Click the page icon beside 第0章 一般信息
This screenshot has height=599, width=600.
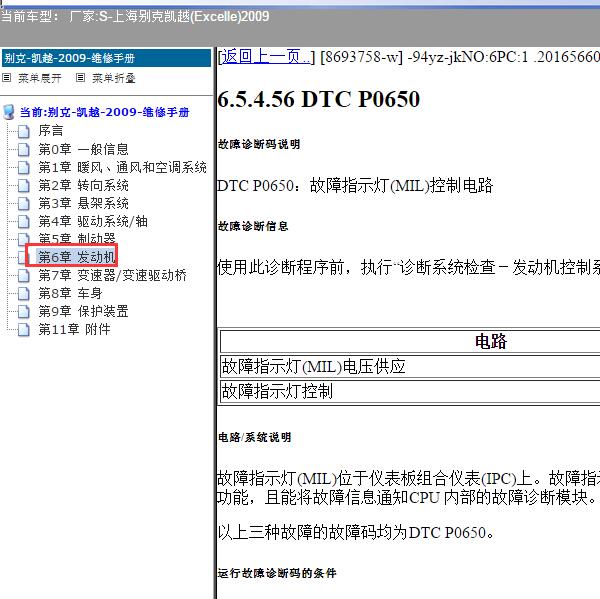pos(24,149)
